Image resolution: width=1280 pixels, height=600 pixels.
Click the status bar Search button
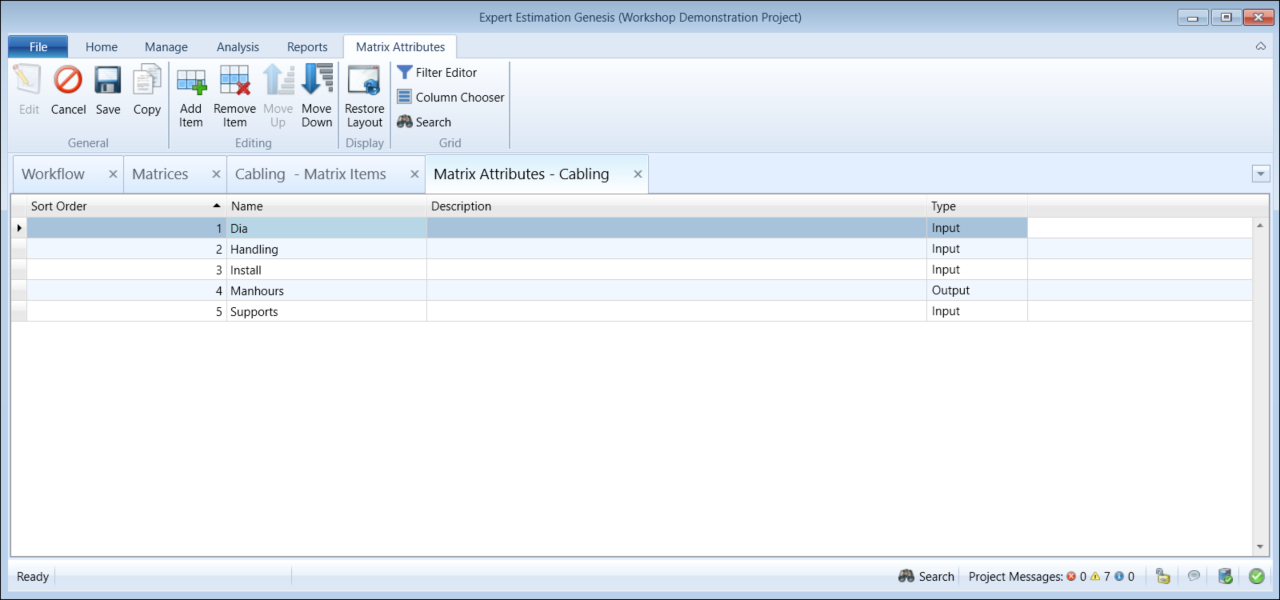926,576
